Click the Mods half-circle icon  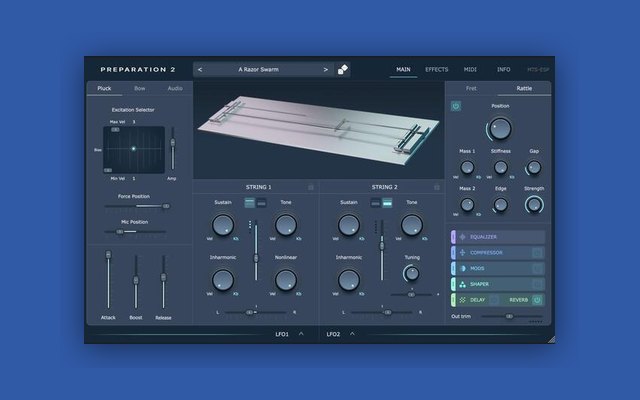click(x=462, y=269)
